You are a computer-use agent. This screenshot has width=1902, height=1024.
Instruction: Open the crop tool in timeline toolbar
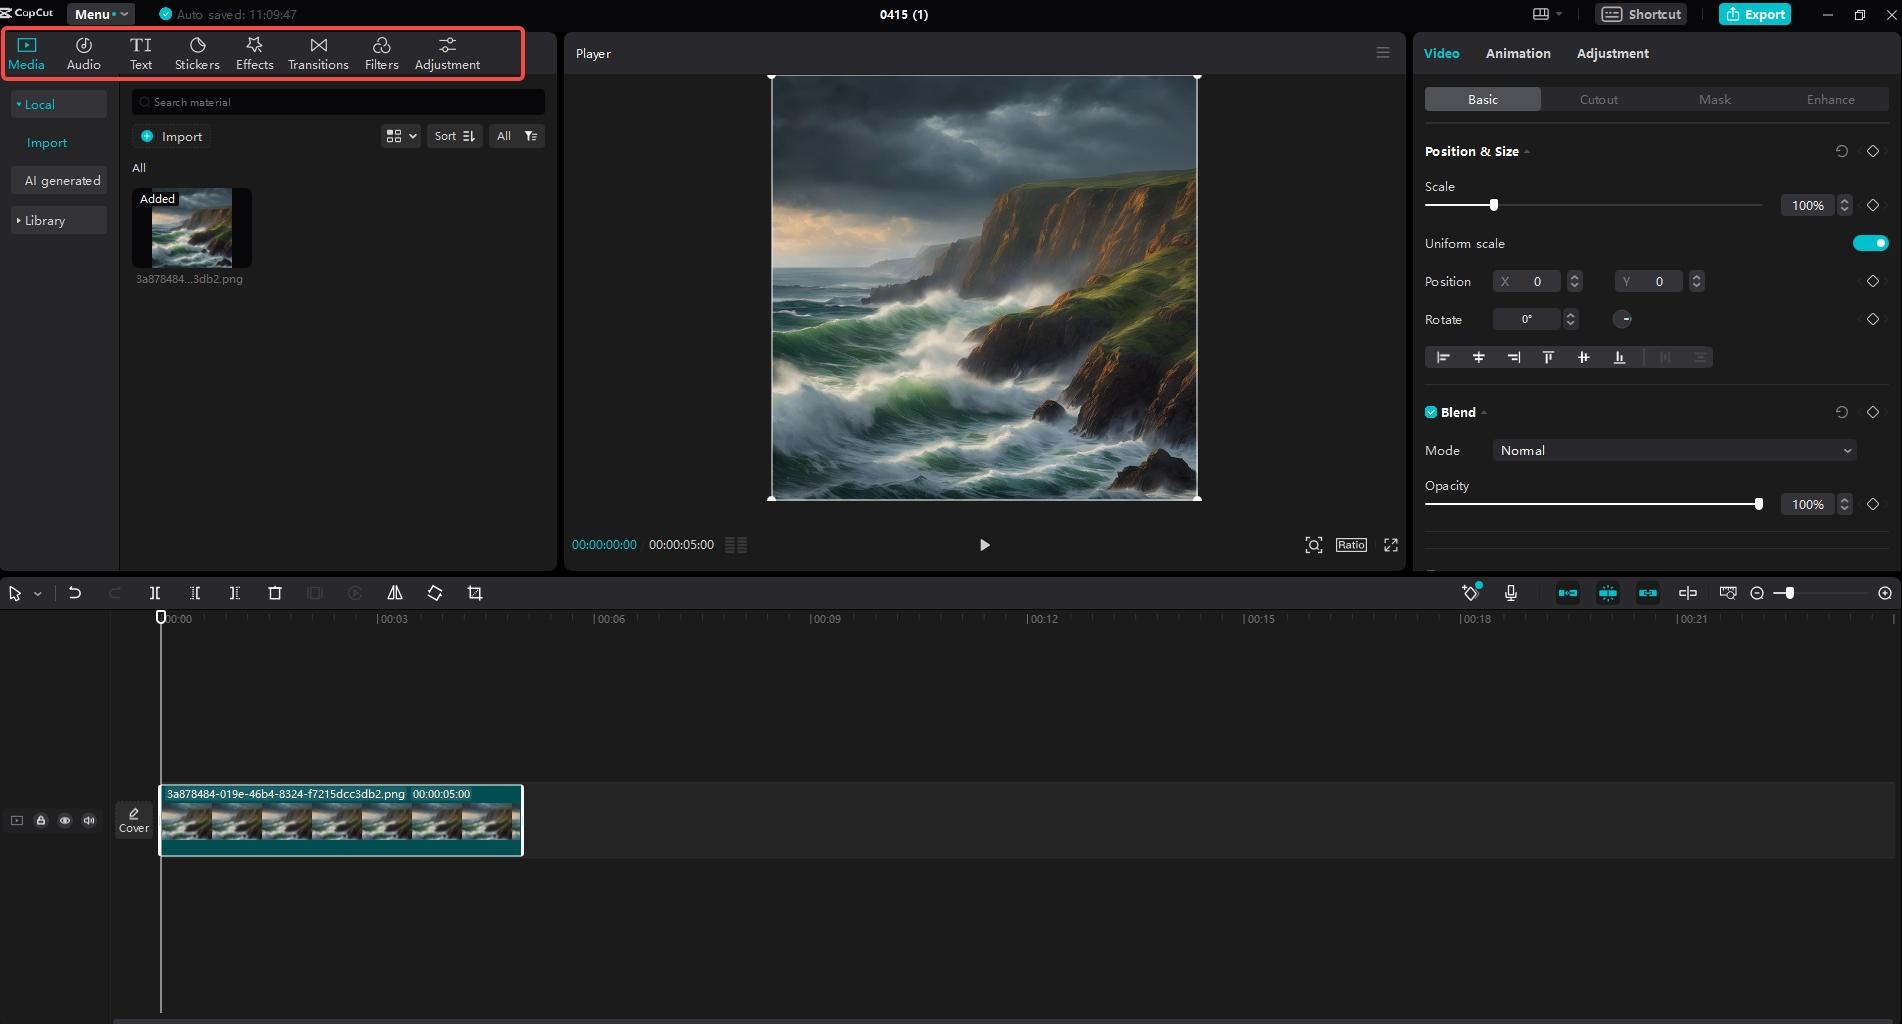(x=475, y=593)
